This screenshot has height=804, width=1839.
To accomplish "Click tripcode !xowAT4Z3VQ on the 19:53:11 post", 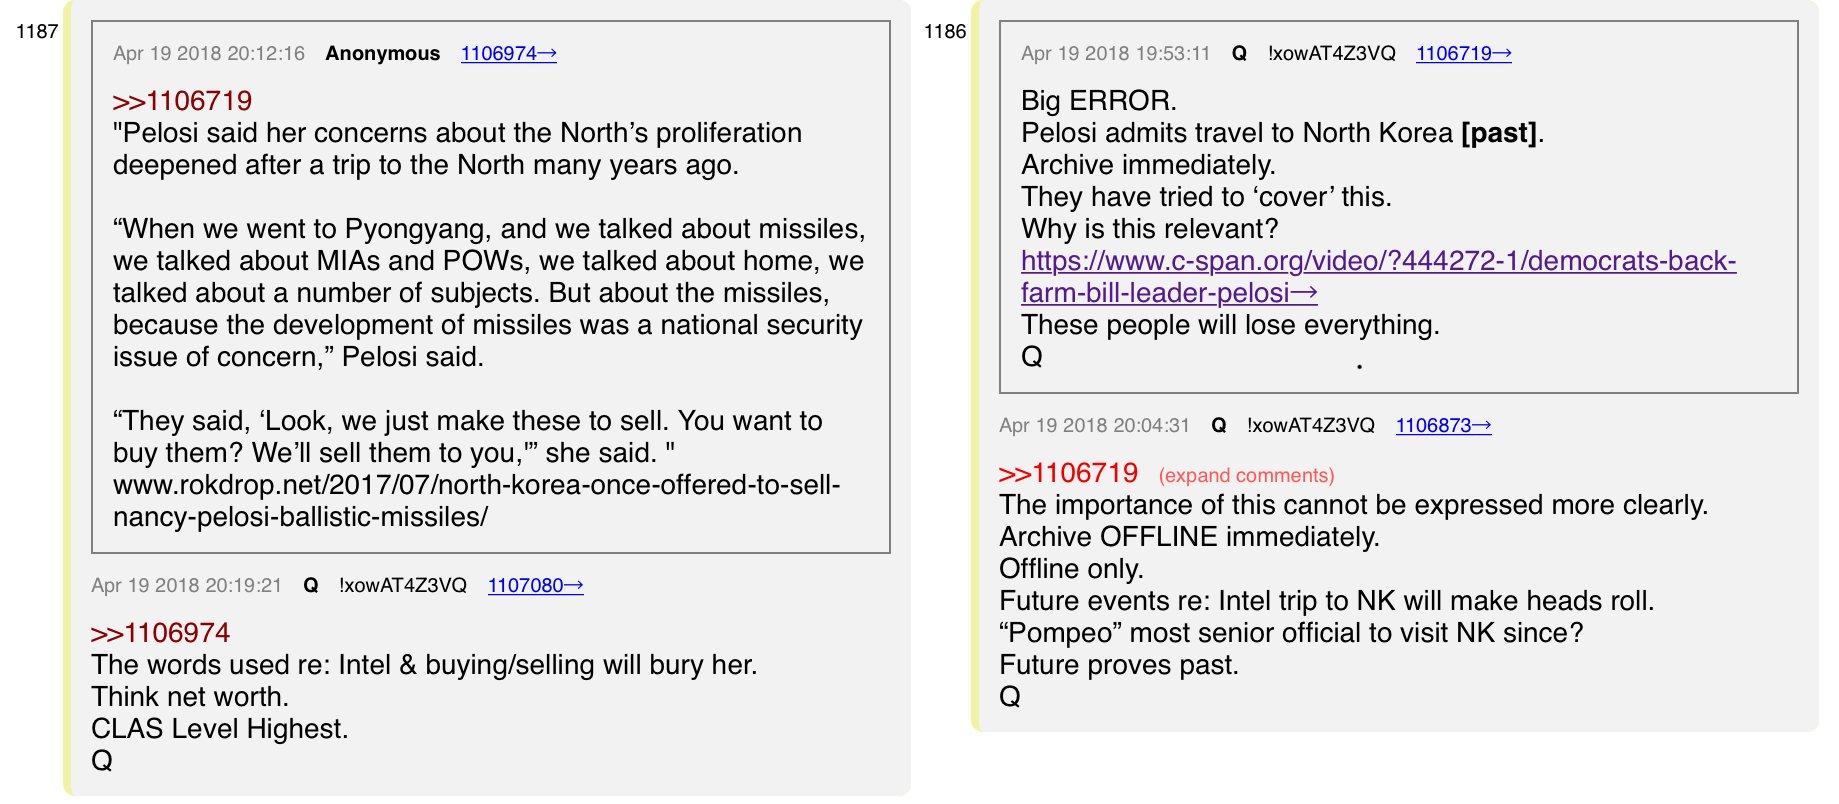I will (x=1330, y=54).
